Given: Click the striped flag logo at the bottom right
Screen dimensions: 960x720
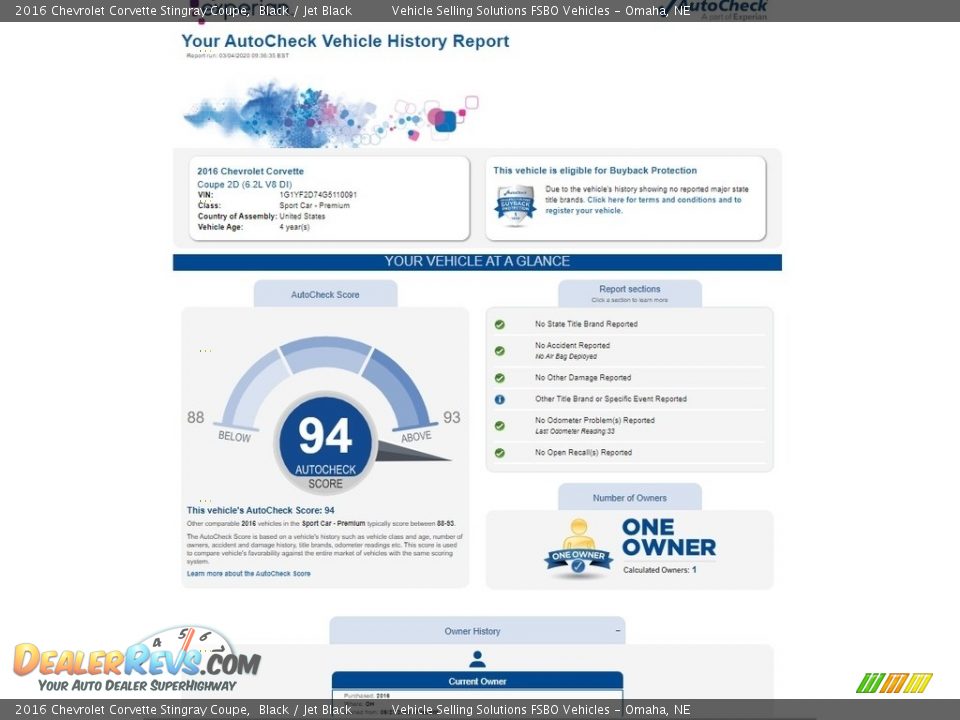Looking at the screenshot, I should pyautogui.click(x=894, y=683).
